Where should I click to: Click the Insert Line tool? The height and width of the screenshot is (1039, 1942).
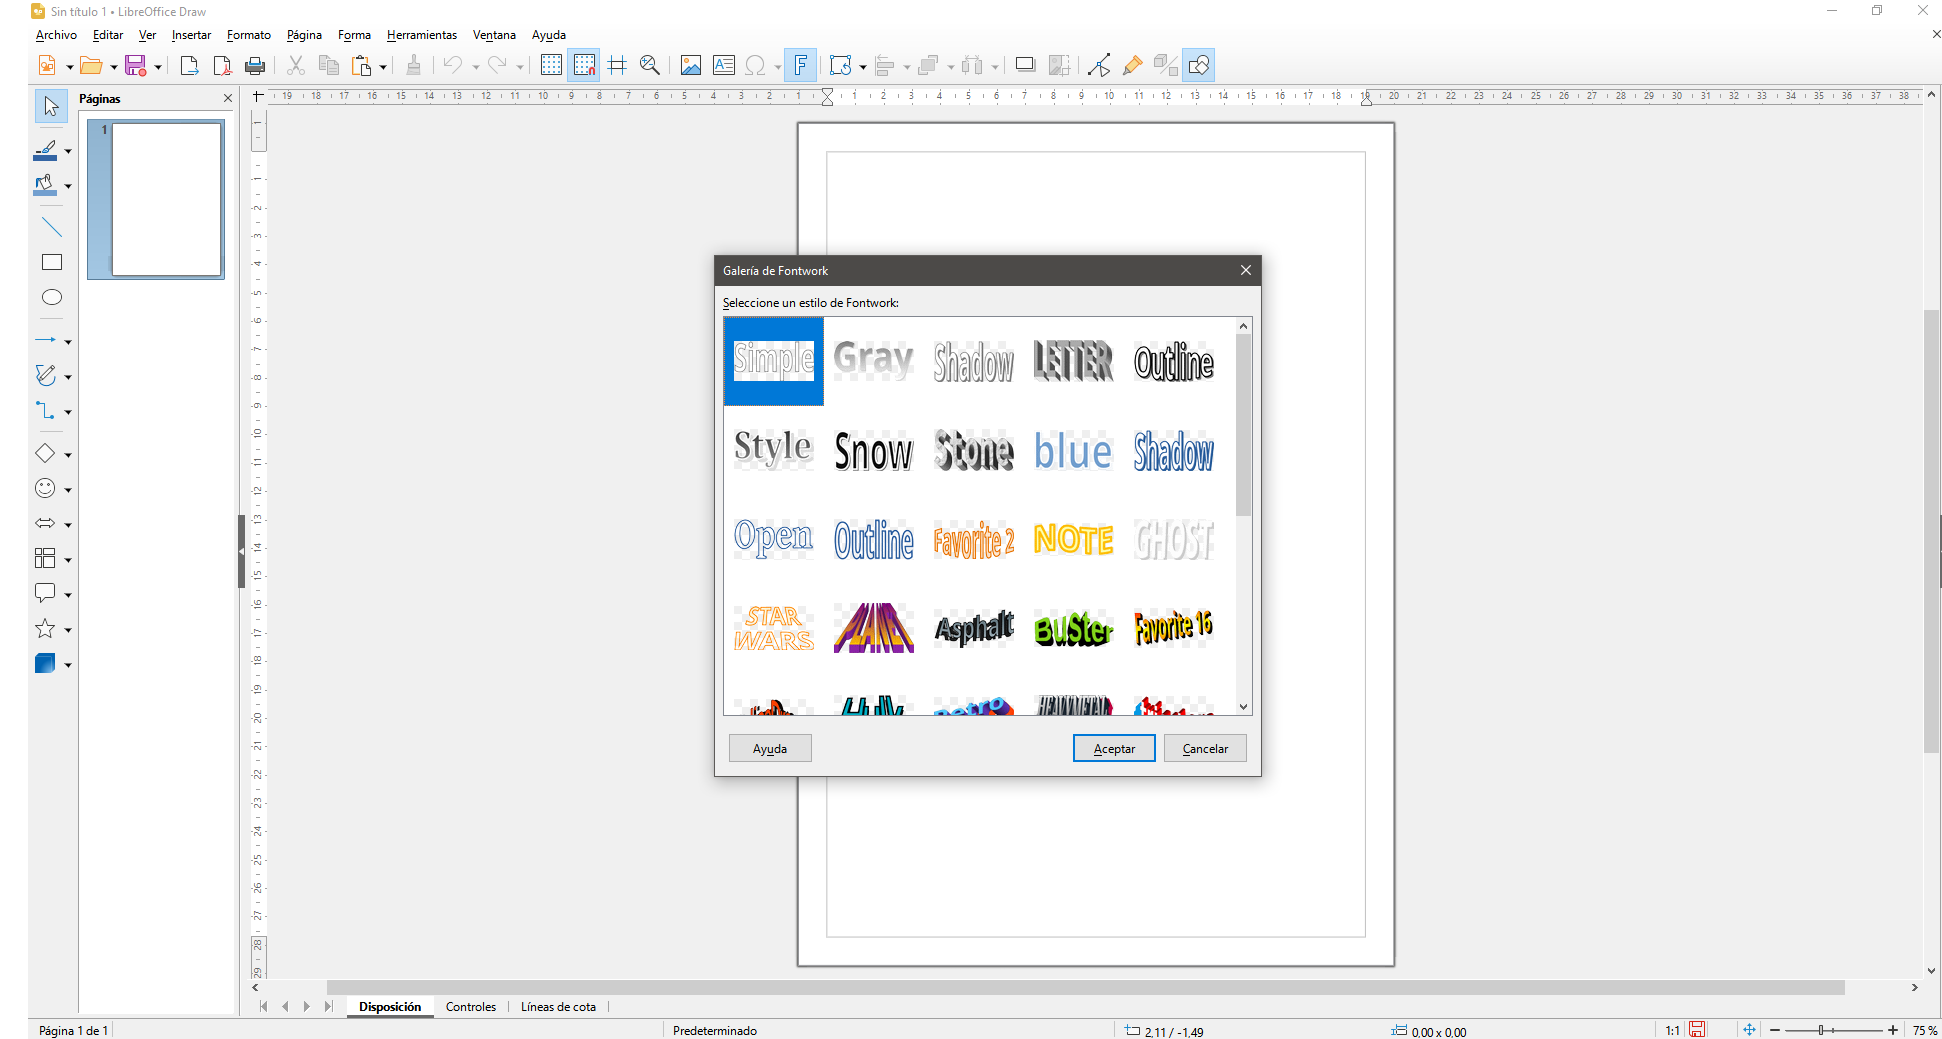tap(52, 227)
